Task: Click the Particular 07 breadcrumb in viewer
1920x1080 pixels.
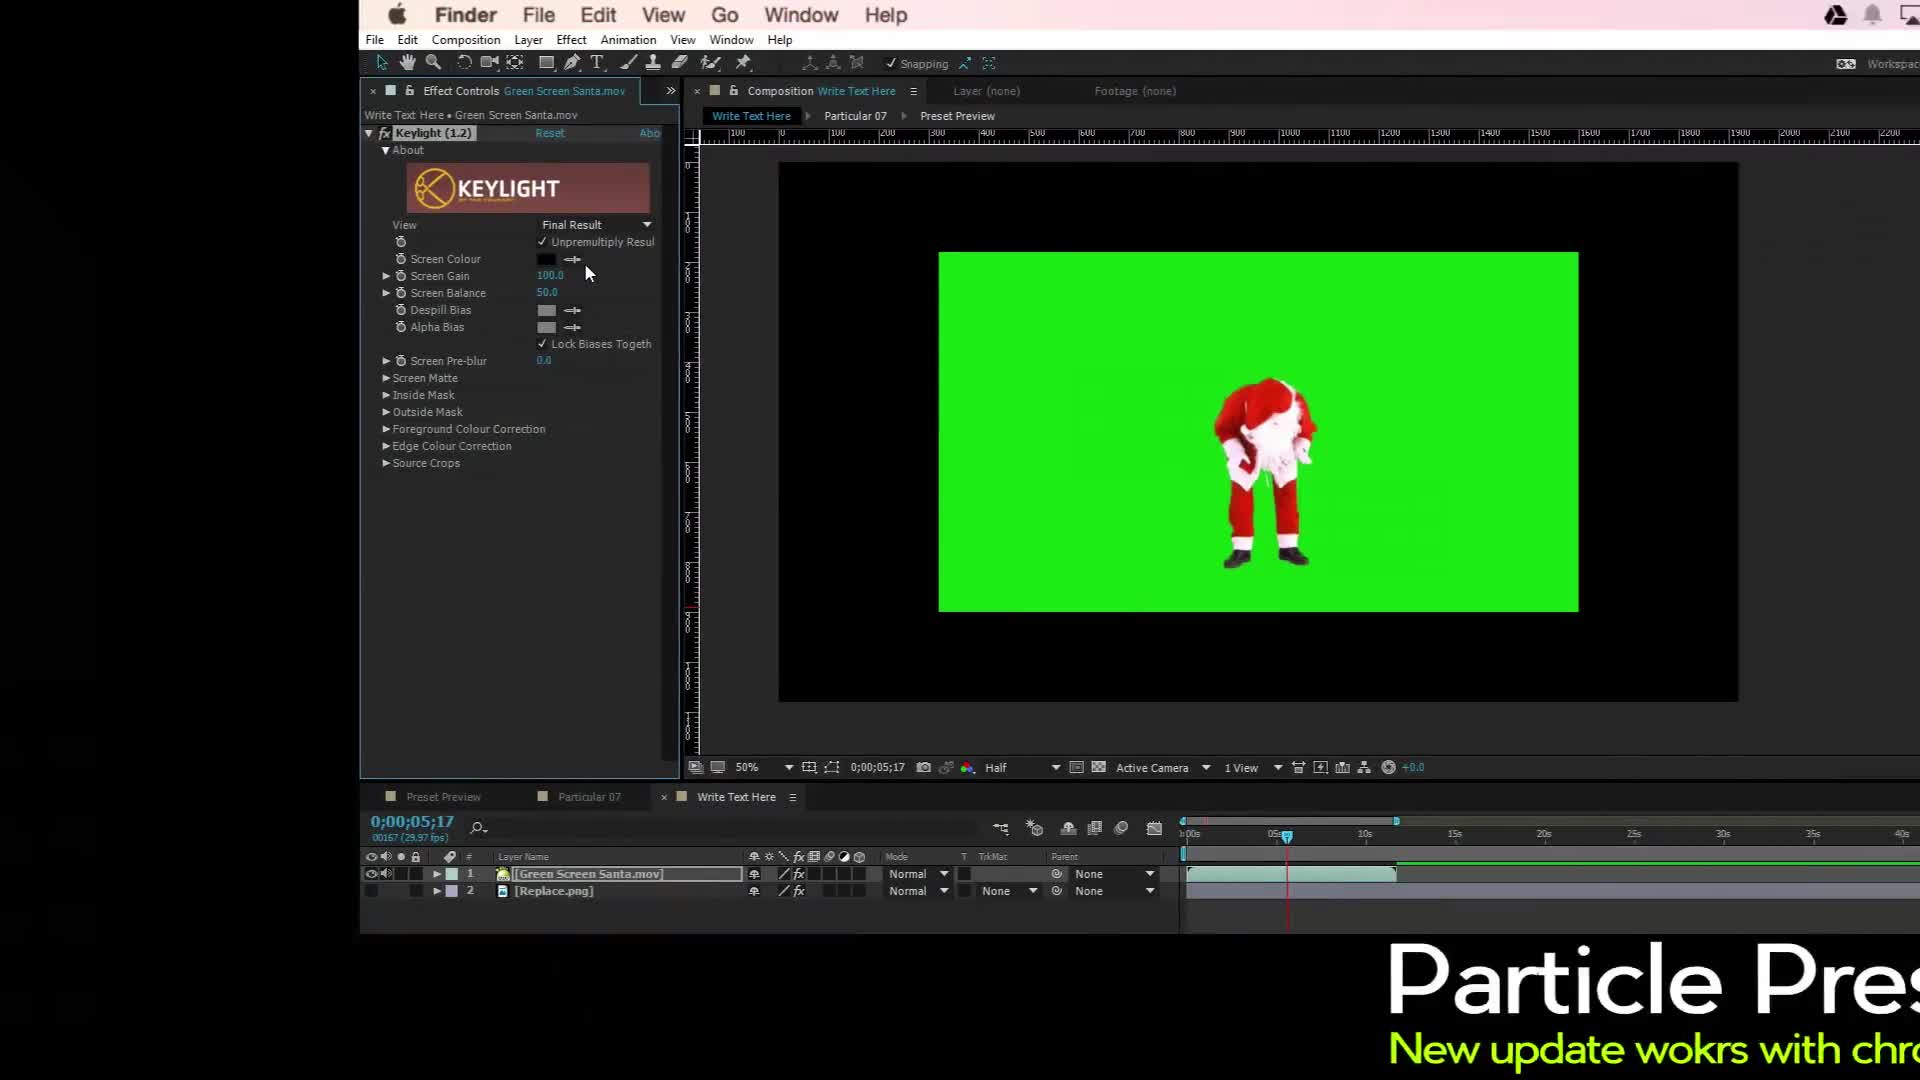Action: click(855, 116)
